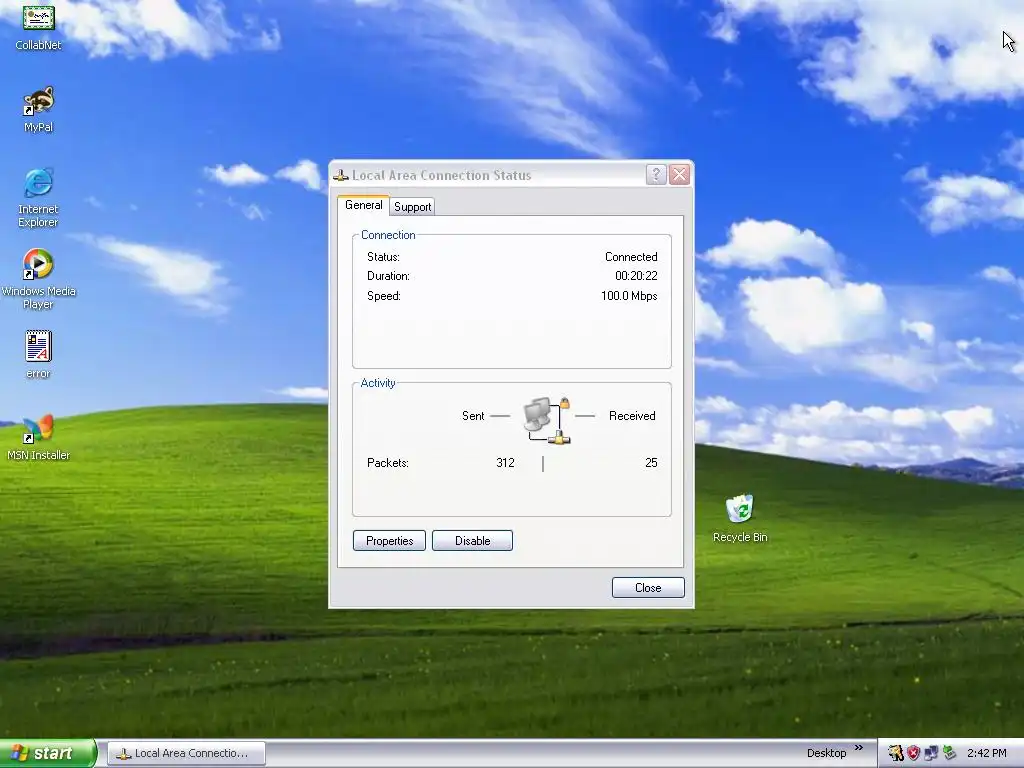Click the Received label in Activity

pos(632,416)
